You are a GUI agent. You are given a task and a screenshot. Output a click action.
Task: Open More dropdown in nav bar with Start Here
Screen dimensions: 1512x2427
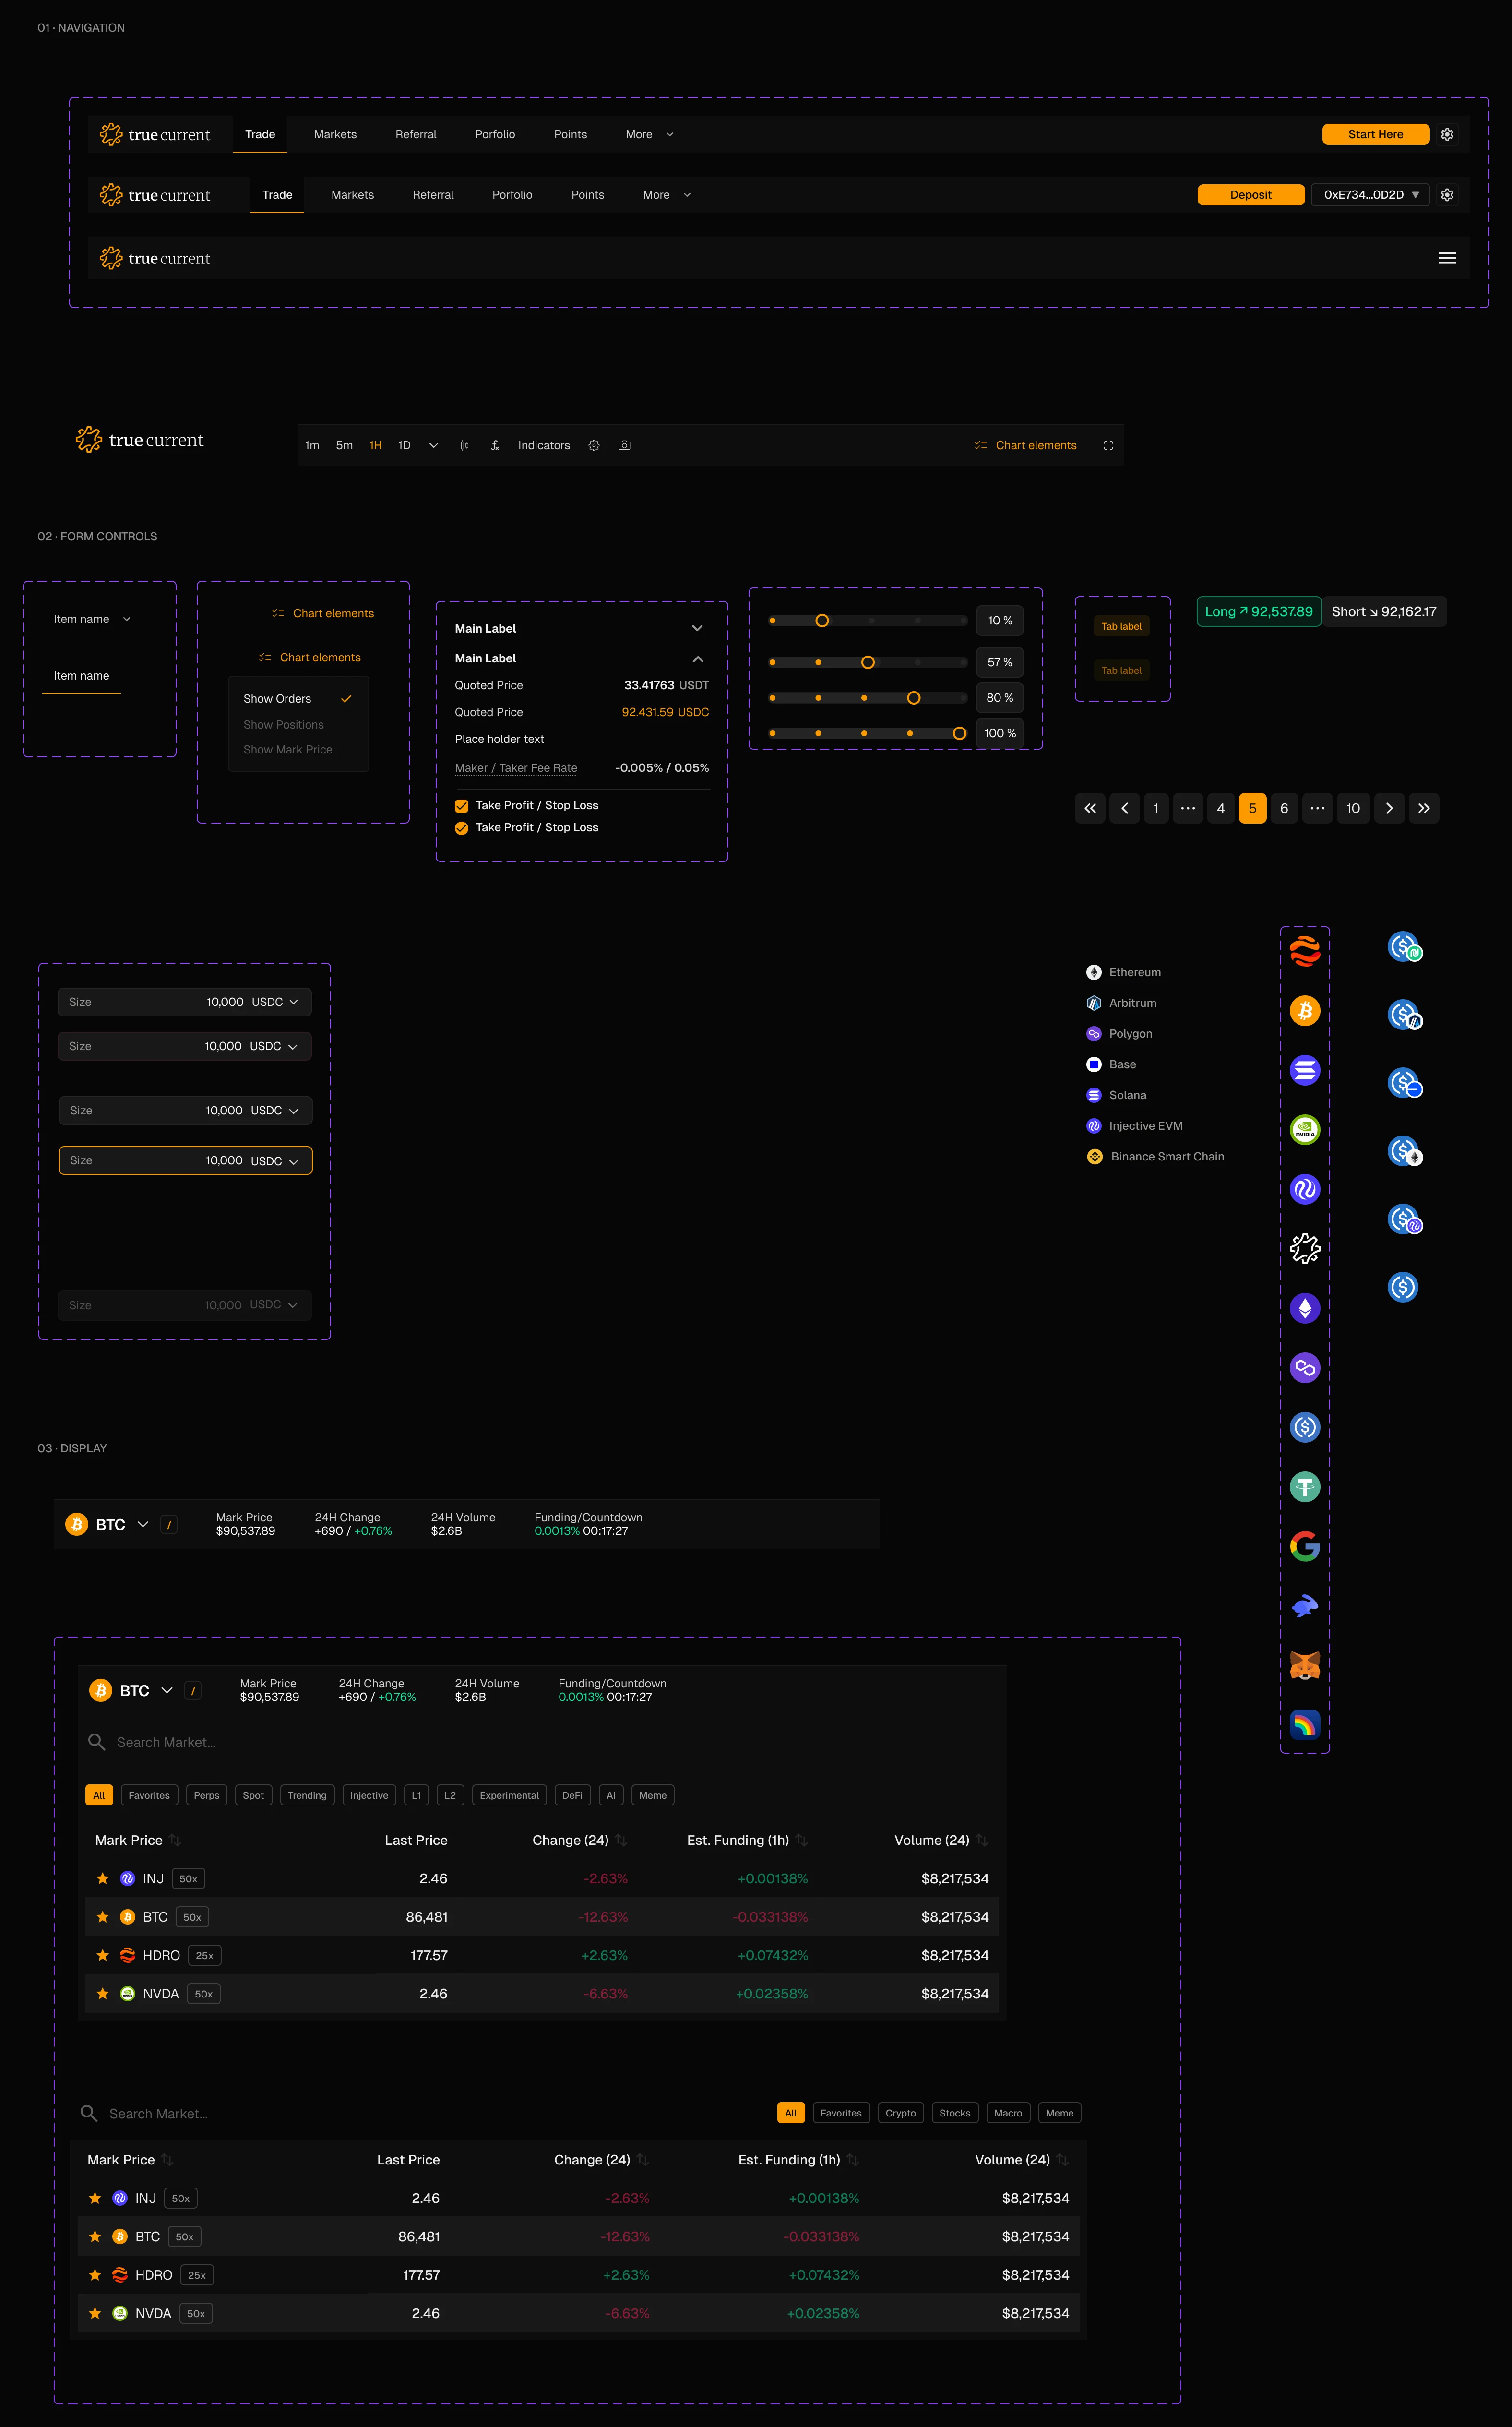pyautogui.click(x=650, y=134)
